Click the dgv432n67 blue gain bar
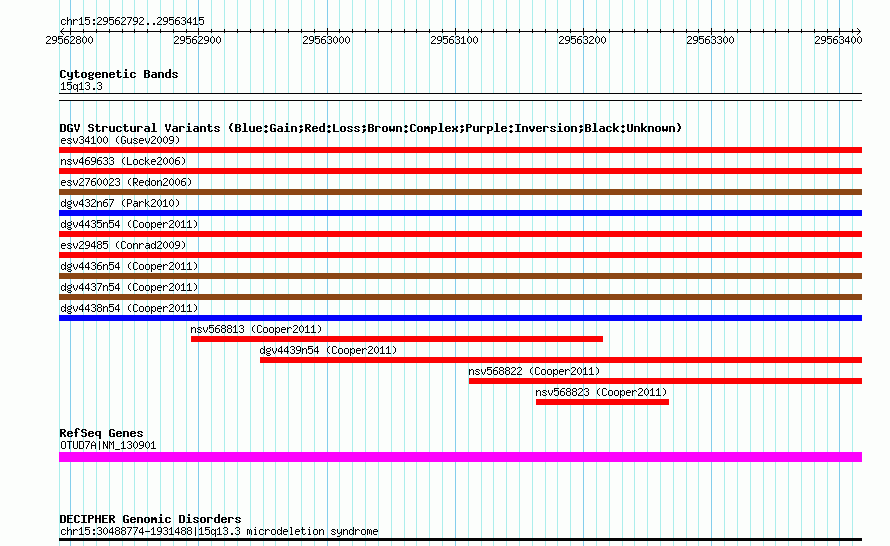This screenshot has width=890, height=546. pyautogui.click(x=460, y=213)
